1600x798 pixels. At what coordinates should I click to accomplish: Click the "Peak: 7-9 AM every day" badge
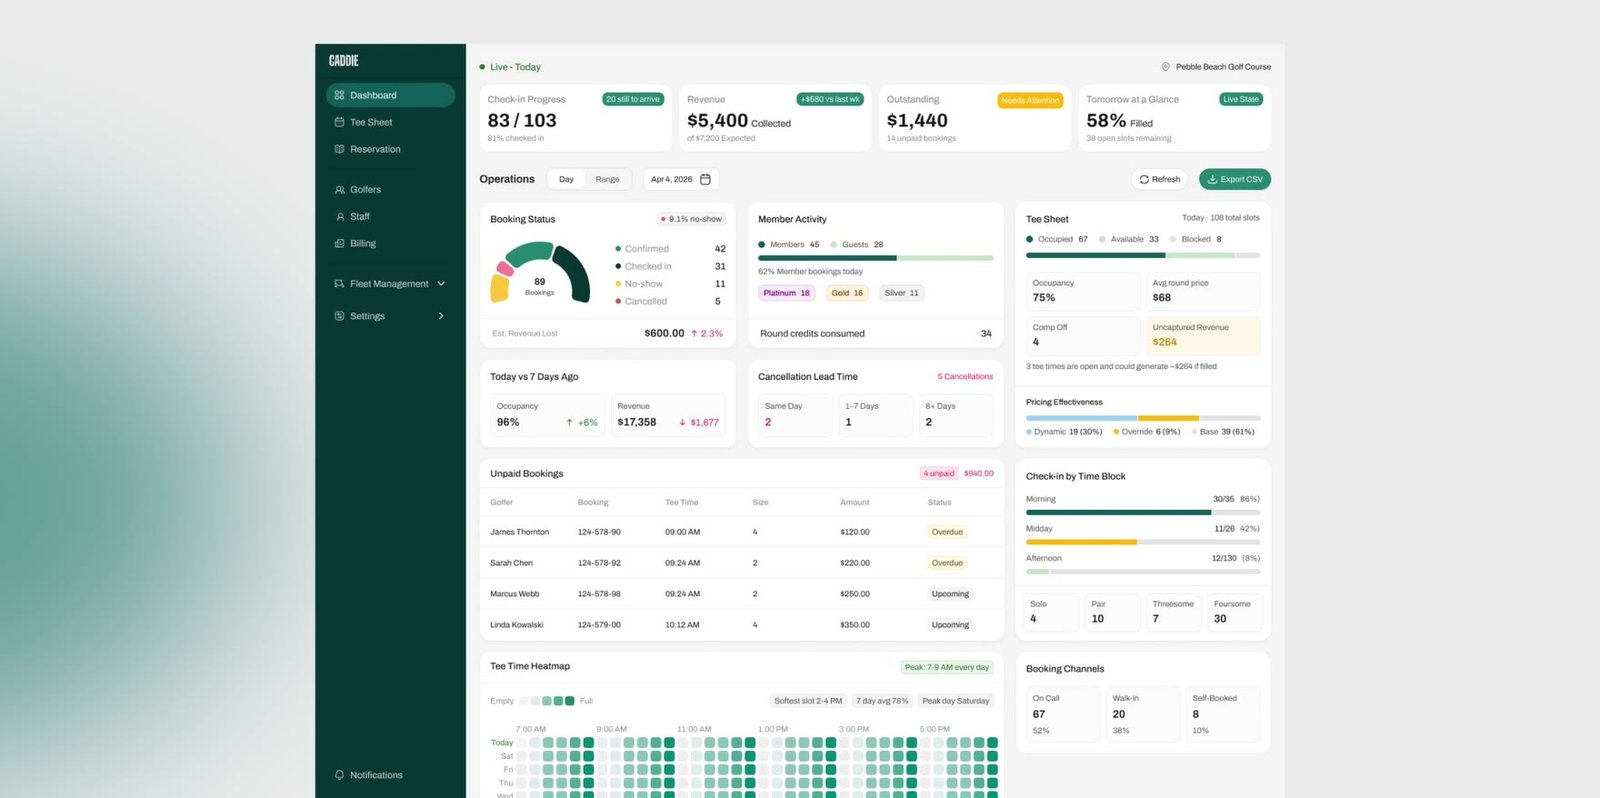[x=946, y=667]
